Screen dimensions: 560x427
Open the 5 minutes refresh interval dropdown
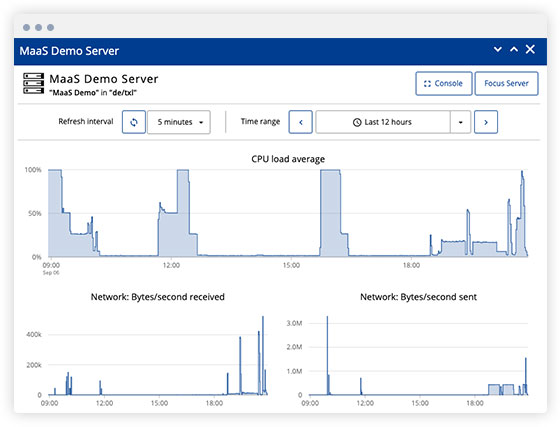tap(179, 122)
